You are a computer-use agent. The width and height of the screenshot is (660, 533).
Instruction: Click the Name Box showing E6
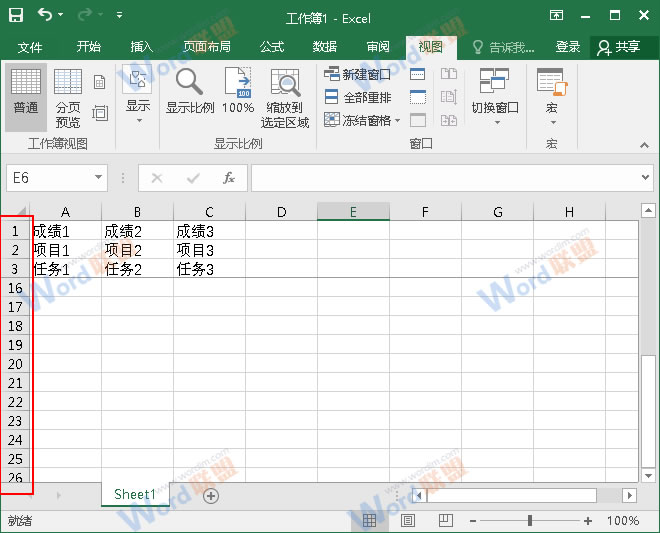(x=50, y=178)
